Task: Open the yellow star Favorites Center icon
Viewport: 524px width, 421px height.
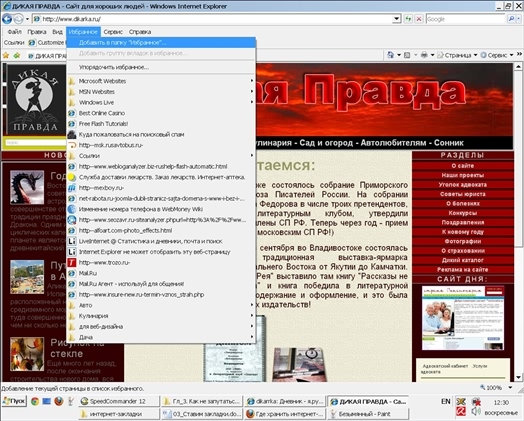Action: pyautogui.click(x=6, y=55)
